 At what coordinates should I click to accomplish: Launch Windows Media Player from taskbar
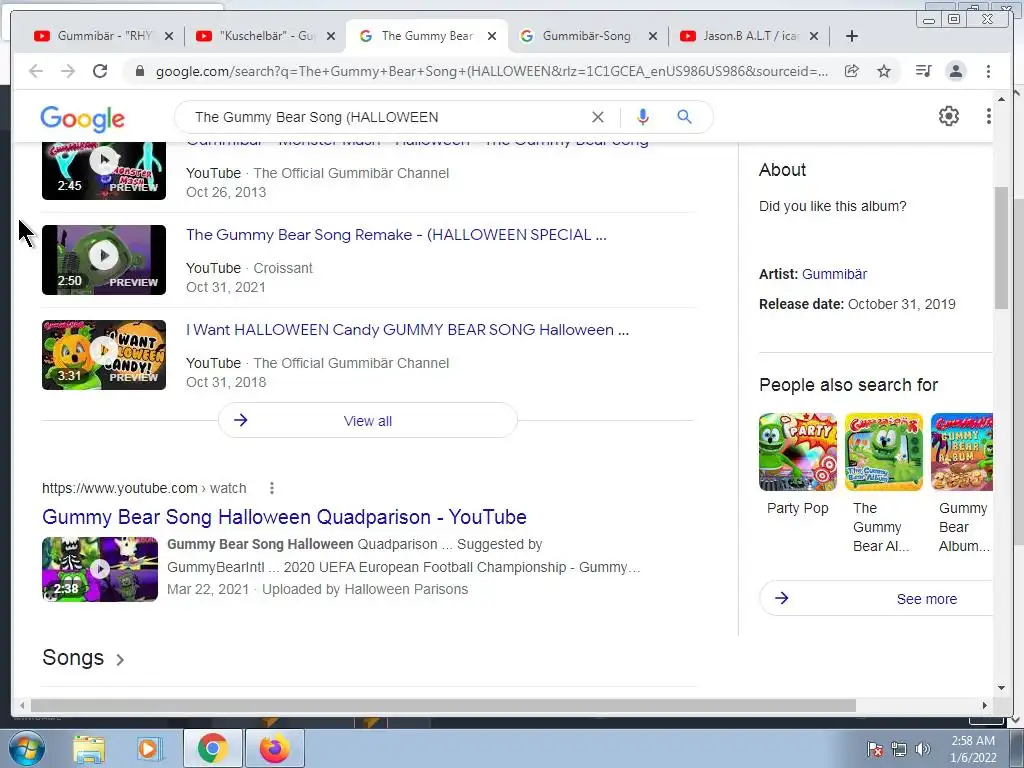148,749
